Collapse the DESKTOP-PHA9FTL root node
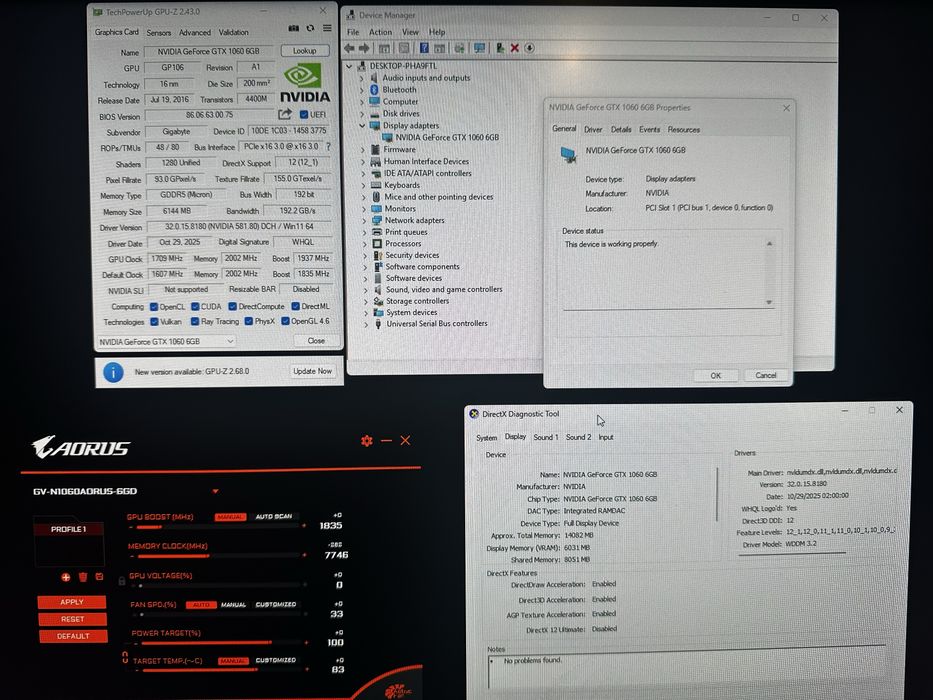 pyautogui.click(x=349, y=66)
